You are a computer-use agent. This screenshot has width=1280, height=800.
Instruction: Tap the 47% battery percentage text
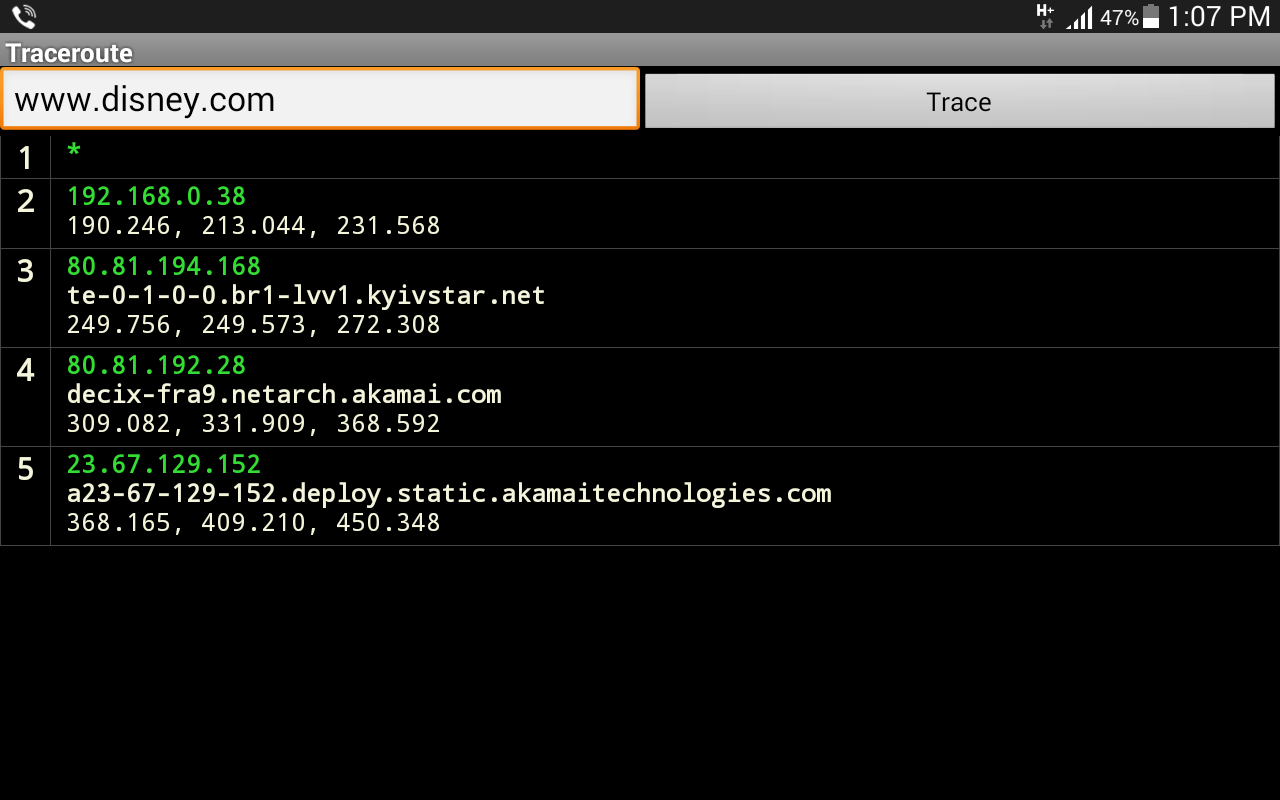(1118, 17)
